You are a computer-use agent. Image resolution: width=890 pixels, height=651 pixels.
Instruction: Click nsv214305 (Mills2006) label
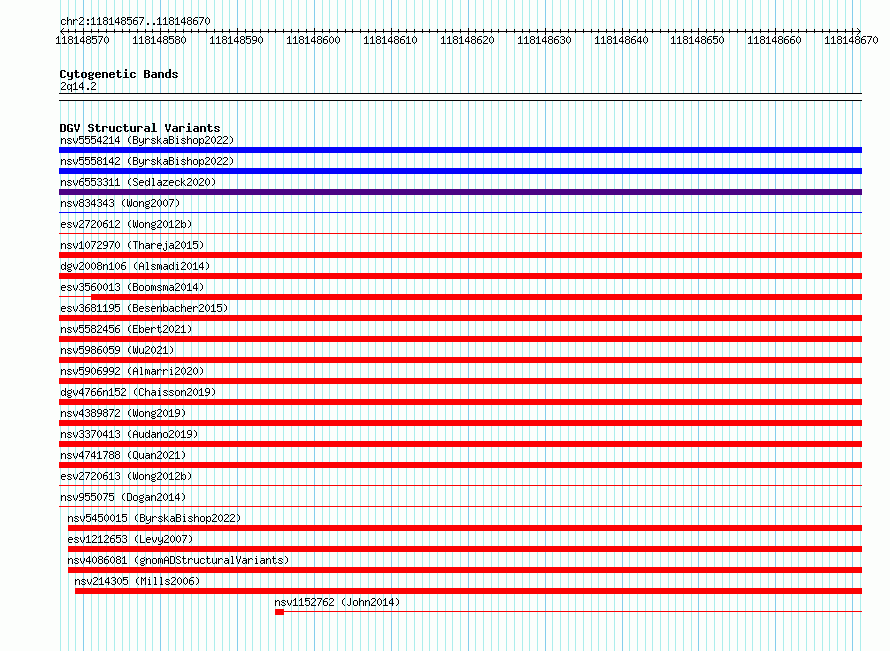click(x=137, y=581)
